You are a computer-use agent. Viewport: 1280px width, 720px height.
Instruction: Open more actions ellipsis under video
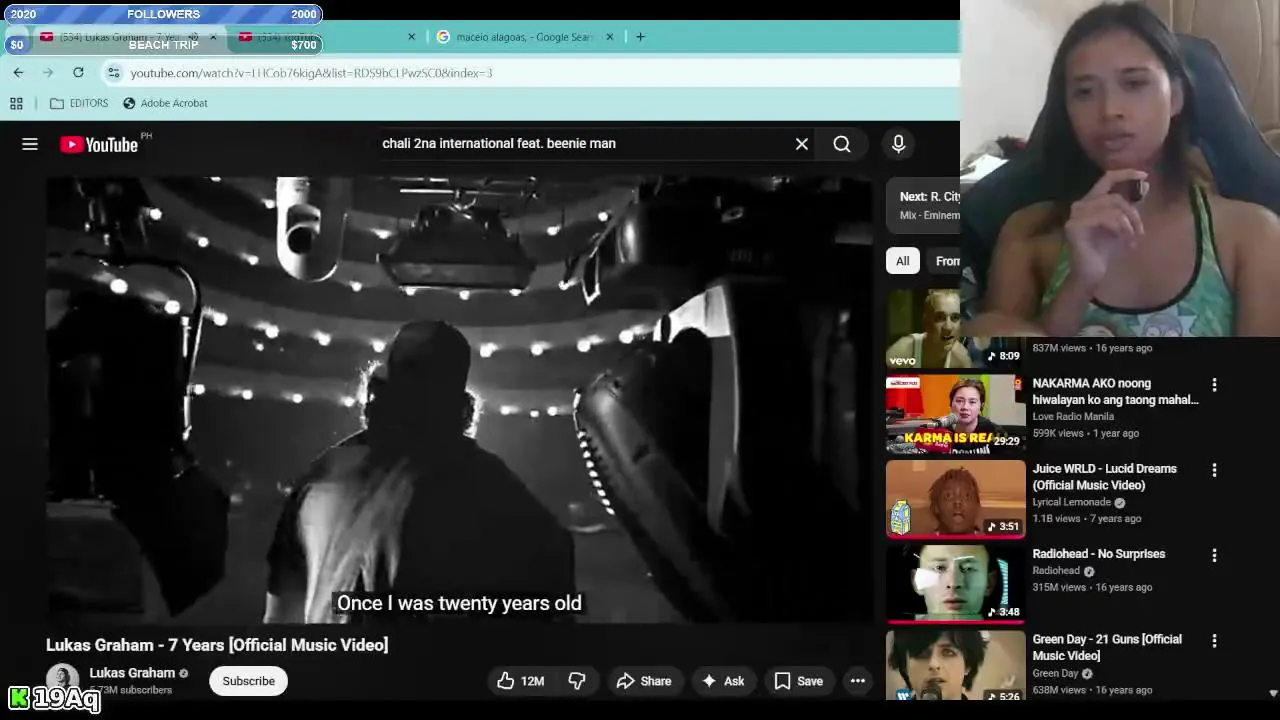[x=858, y=681]
